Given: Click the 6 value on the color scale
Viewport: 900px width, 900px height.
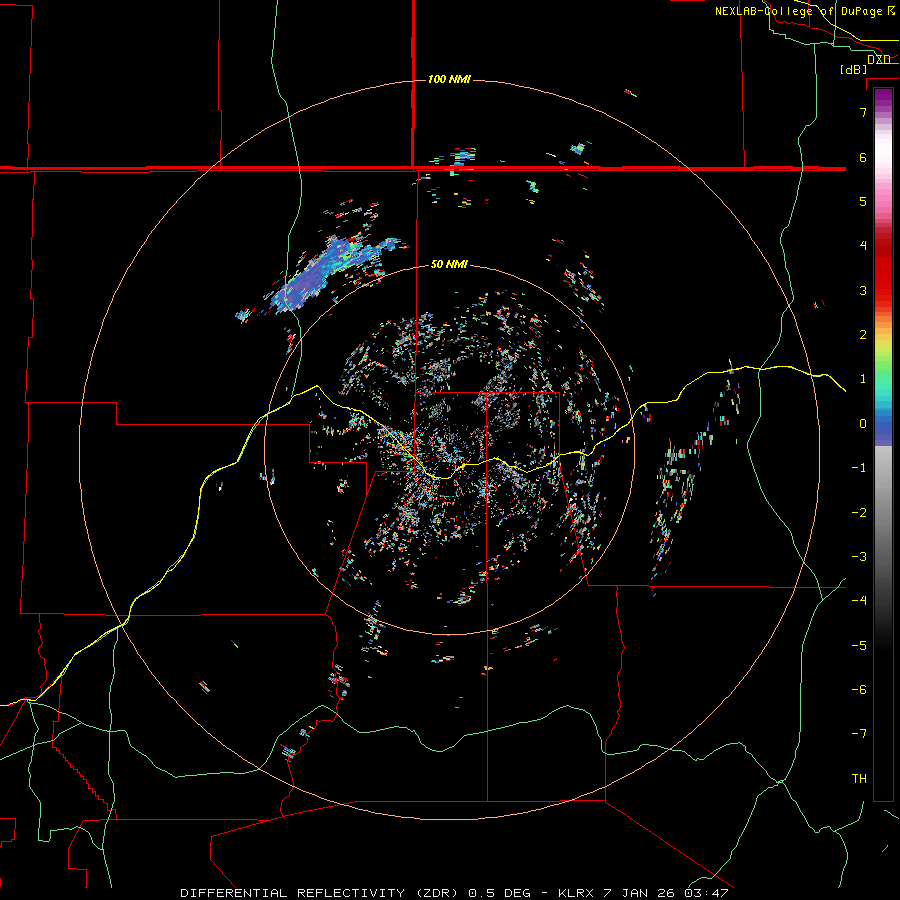Looking at the screenshot, I should (863, 157).
